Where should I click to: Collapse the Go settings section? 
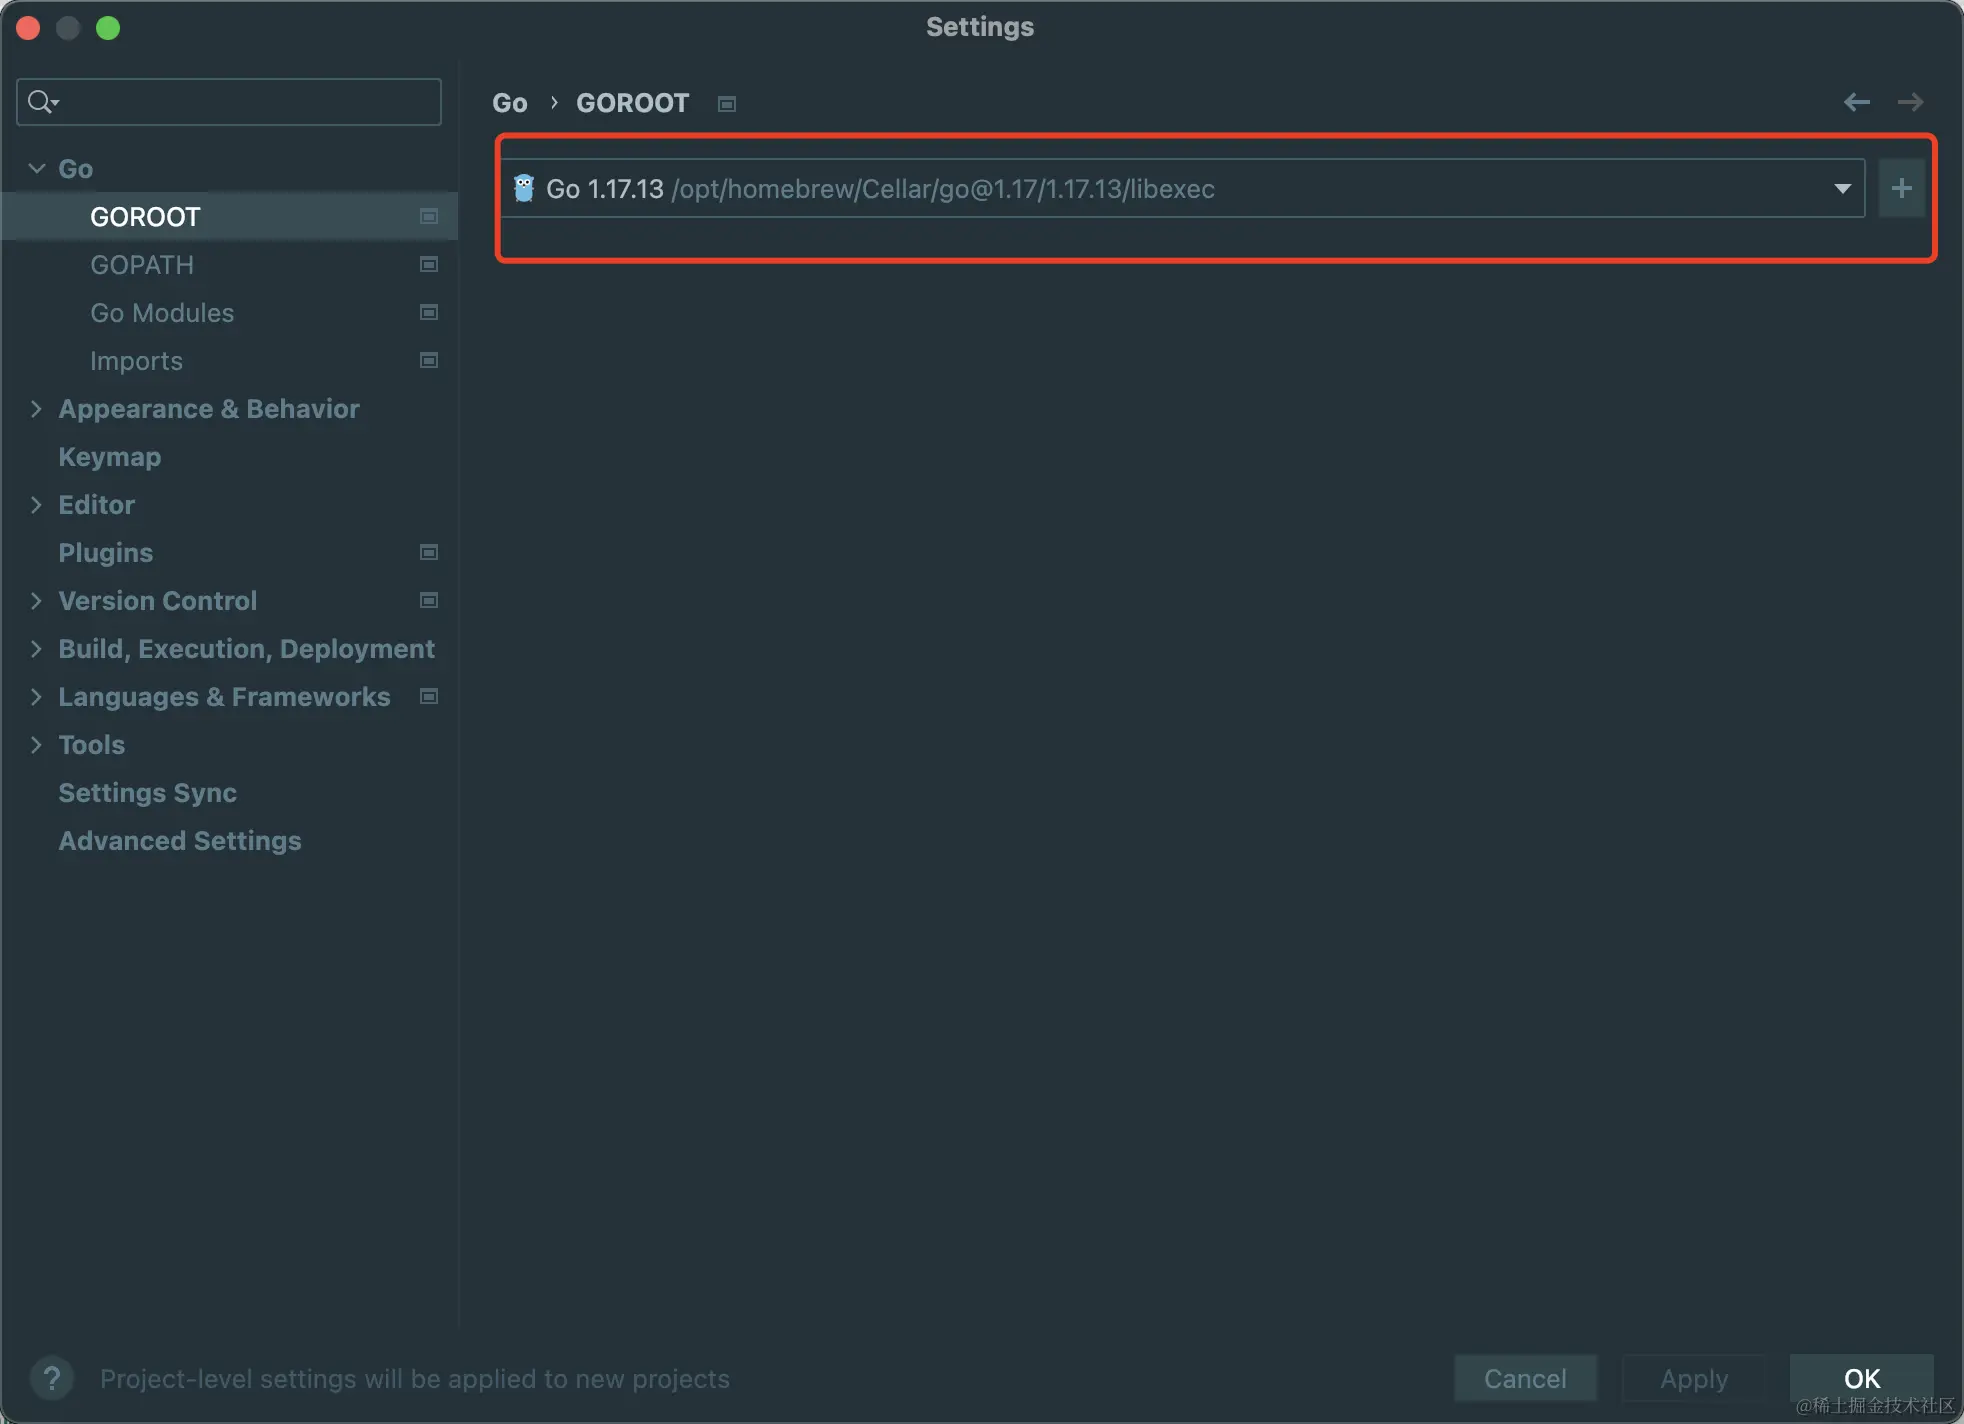coord(37,169)
